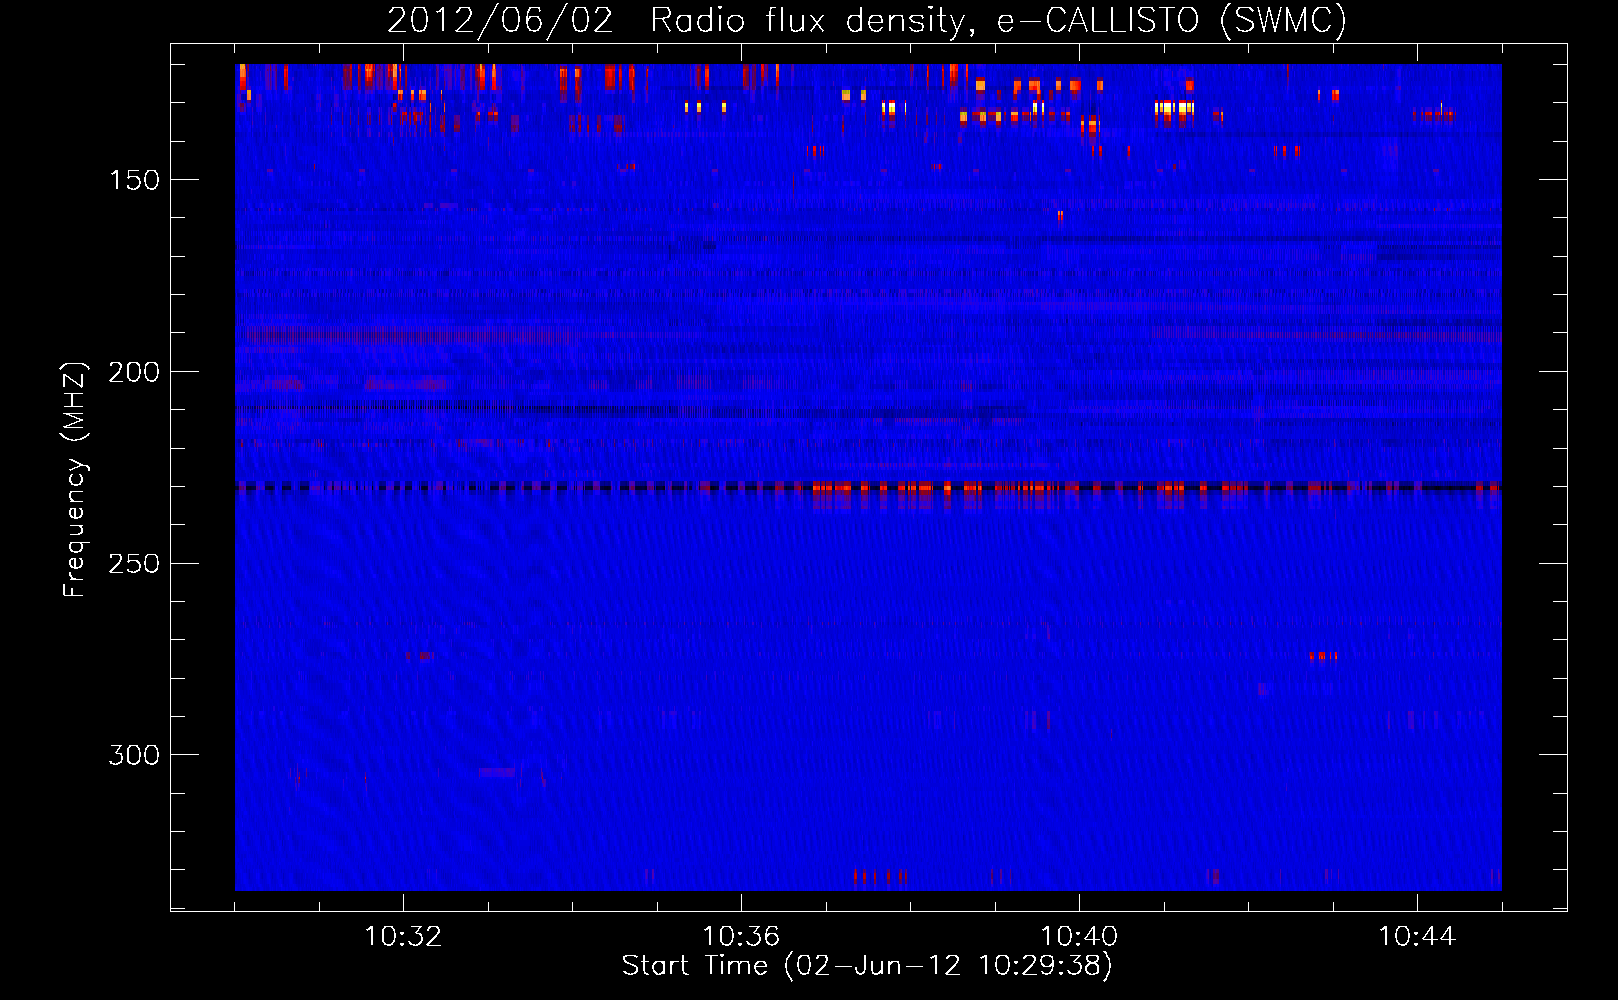Click the 150 frequency tick label

coord(134,180)
